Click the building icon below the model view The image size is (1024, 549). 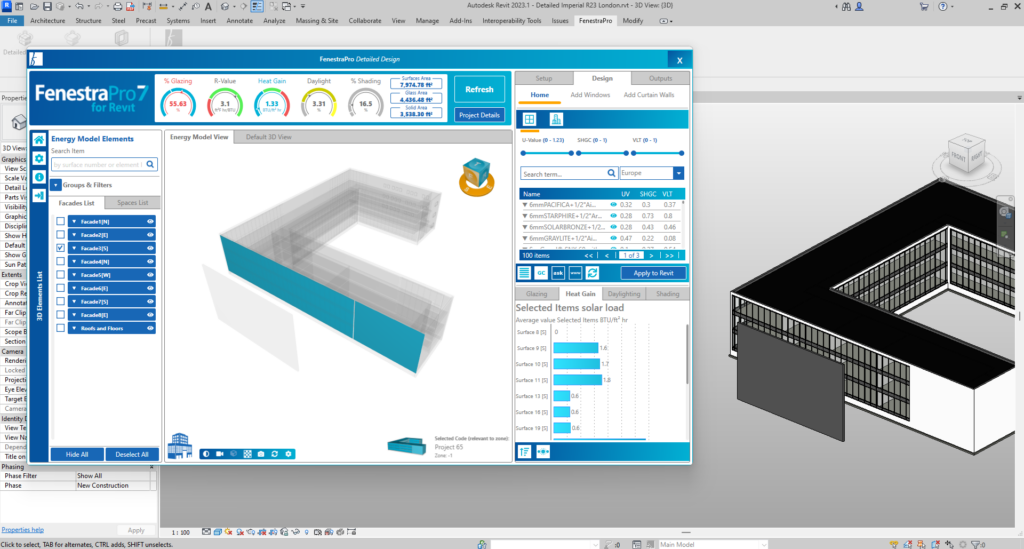tap(180, 445)
